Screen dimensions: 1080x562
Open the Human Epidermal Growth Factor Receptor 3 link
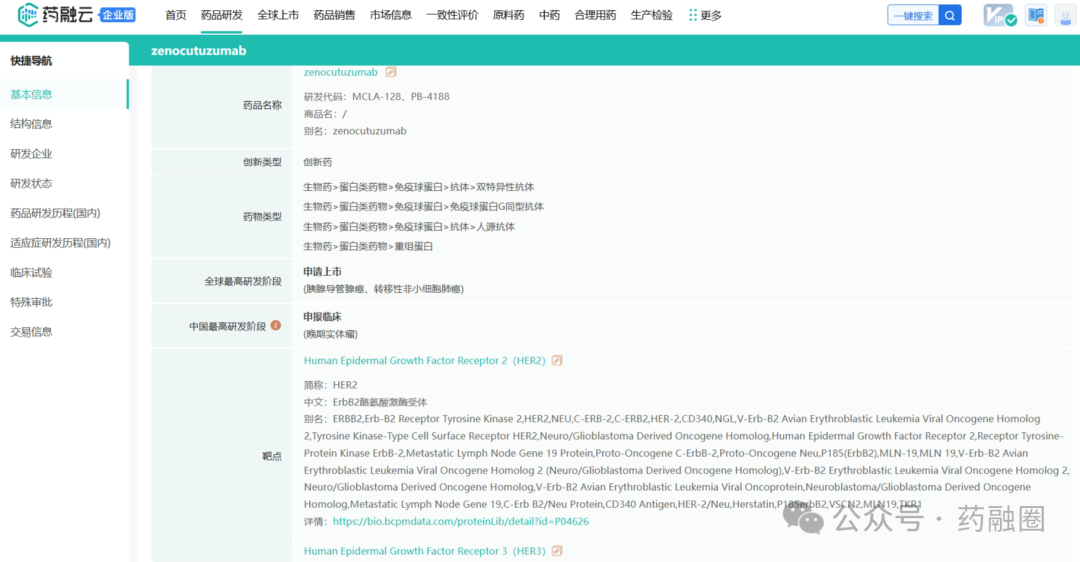point(424,551)
